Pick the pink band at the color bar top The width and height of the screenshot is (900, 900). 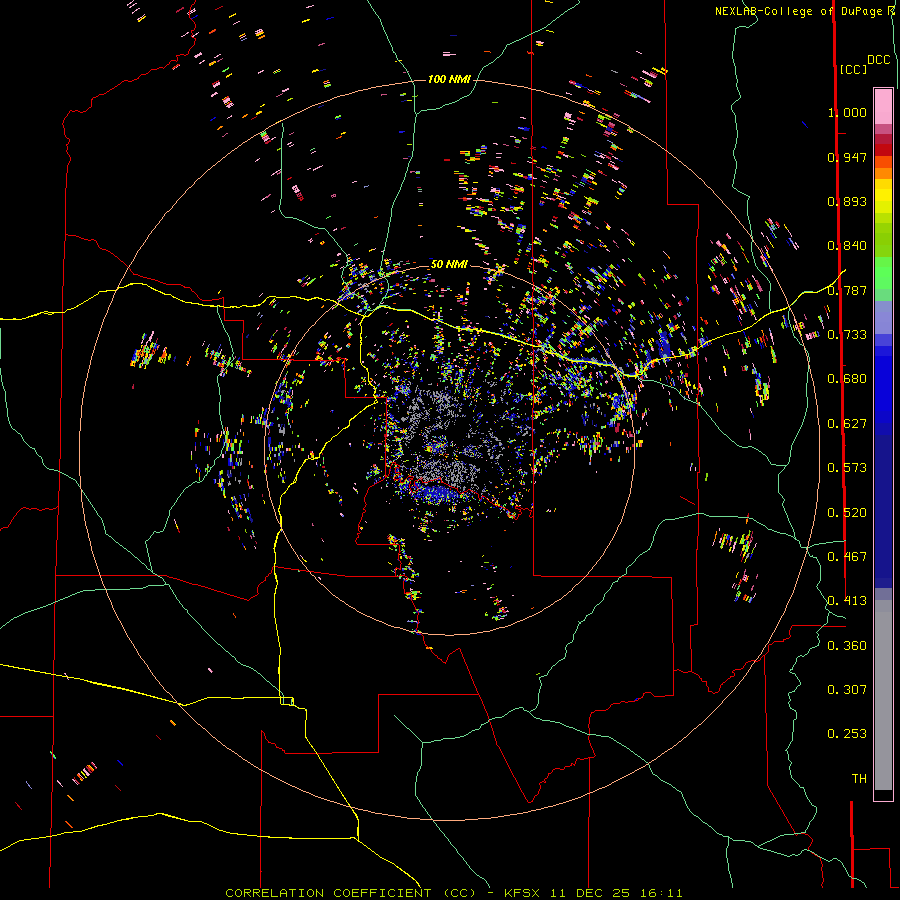click(x=883, y=107)
